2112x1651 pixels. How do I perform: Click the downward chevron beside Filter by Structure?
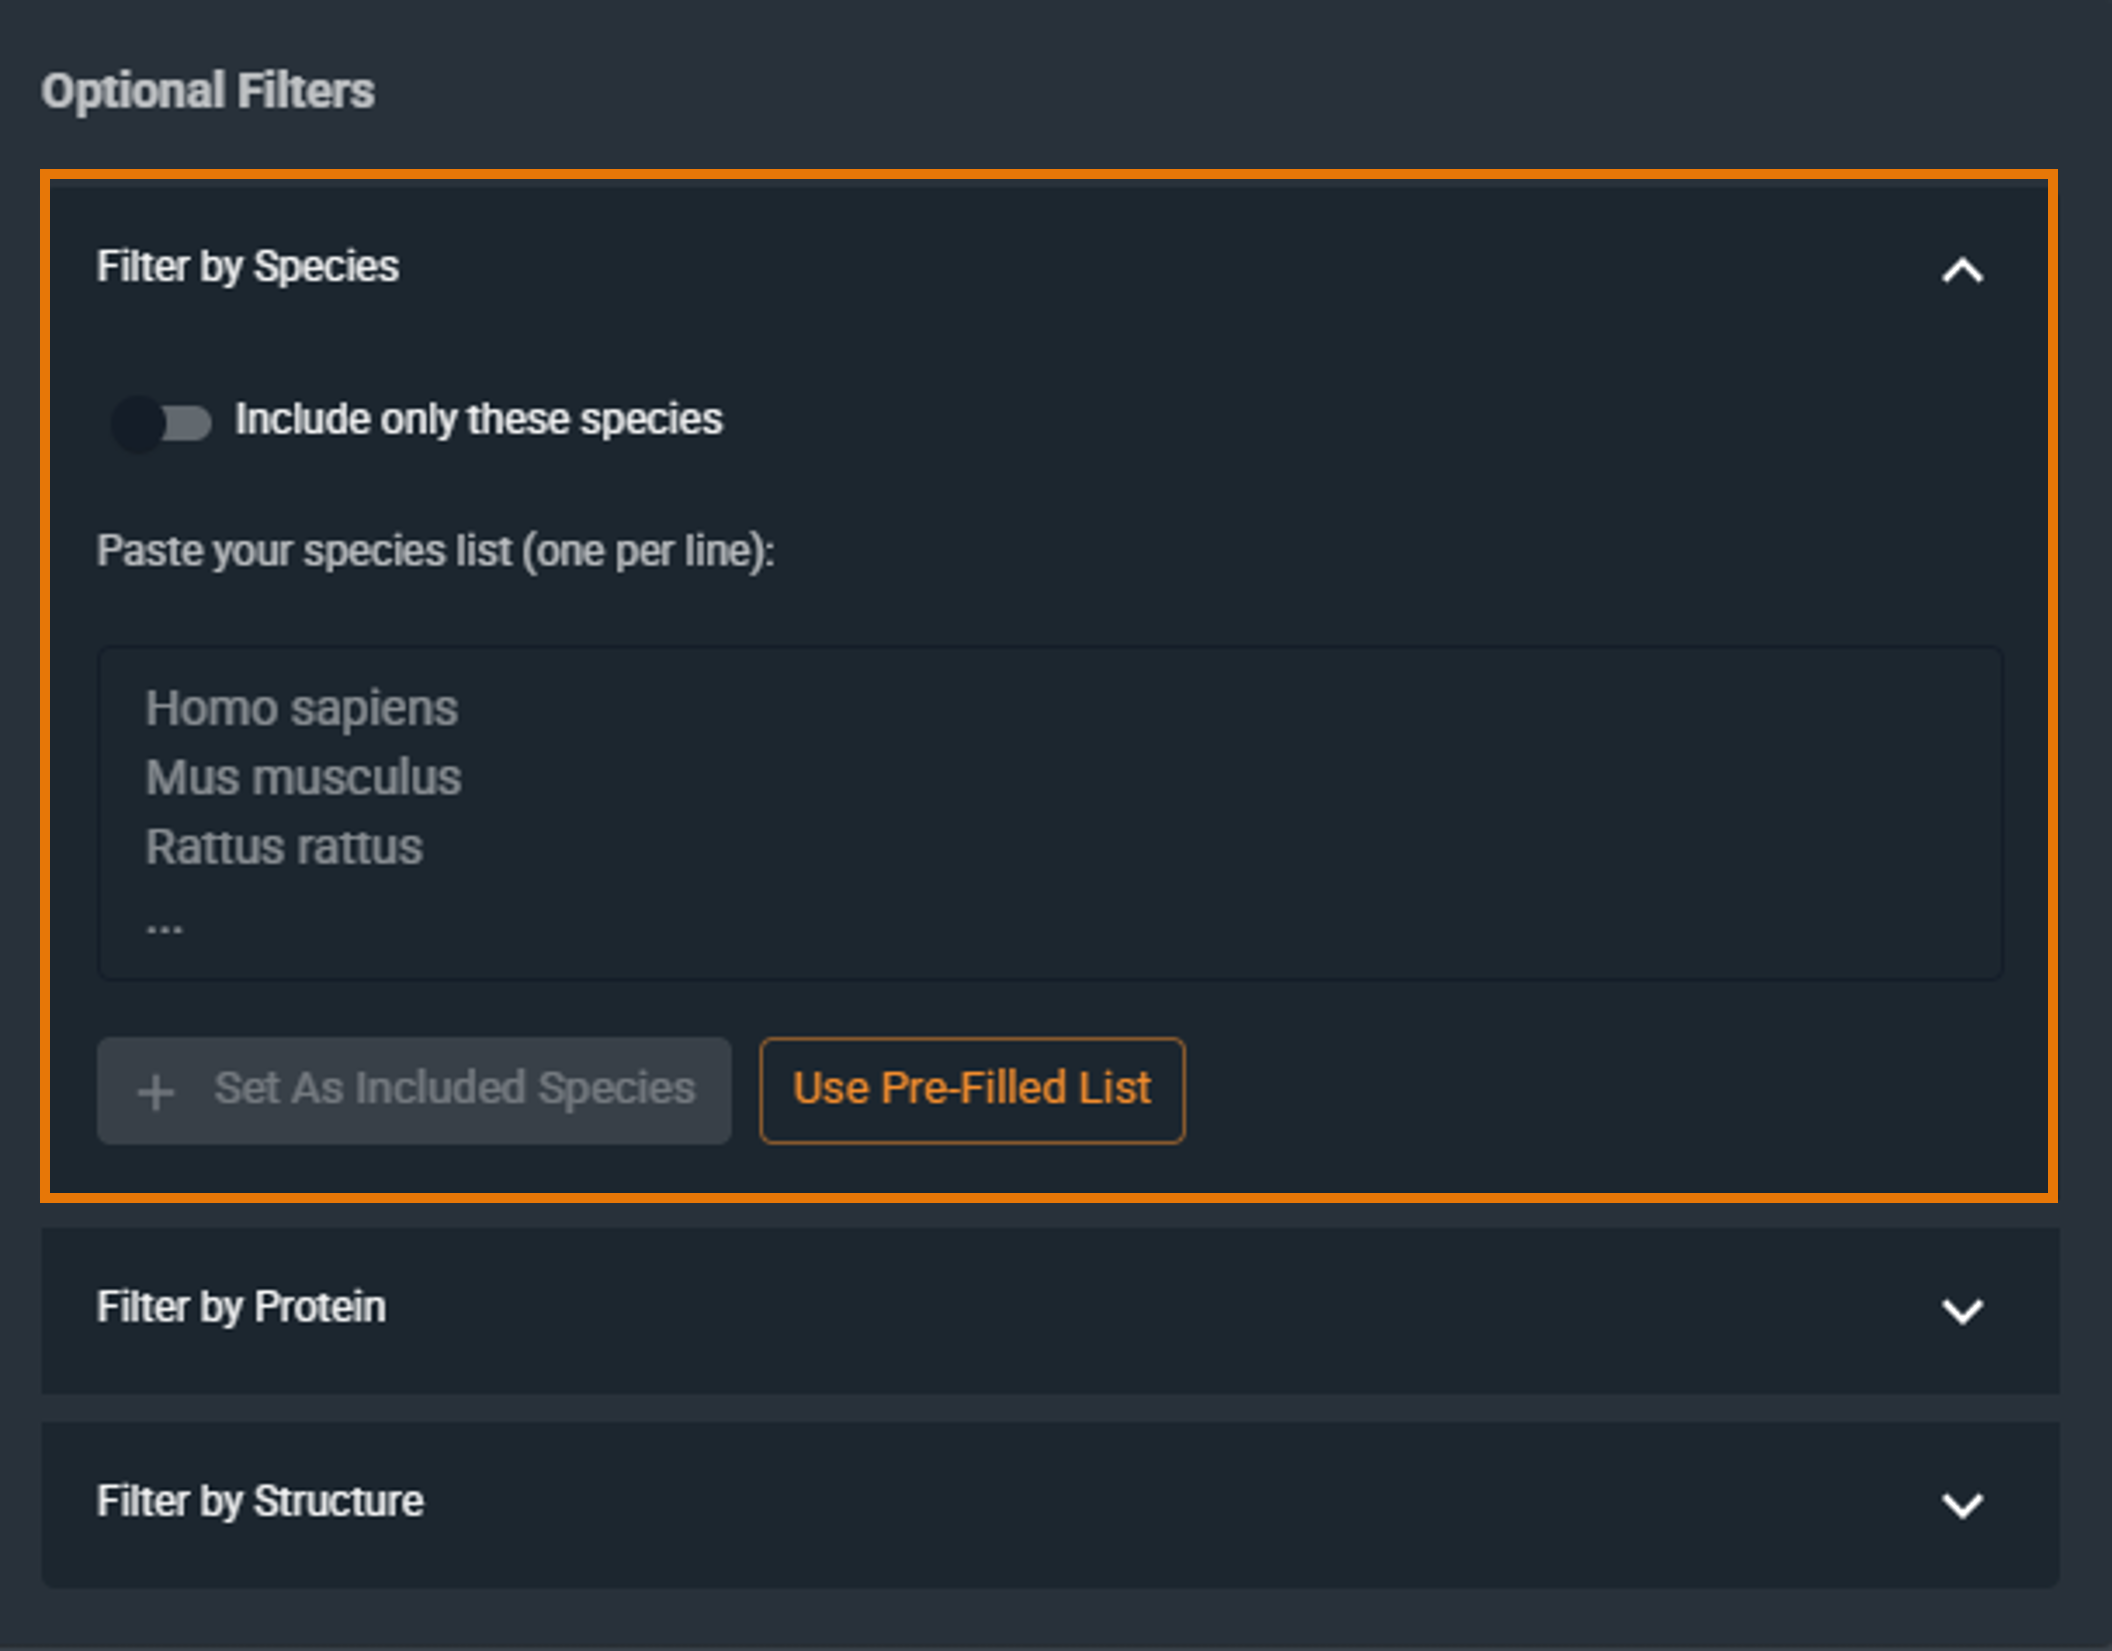pyautogui.click(x=1962, y=1504)
